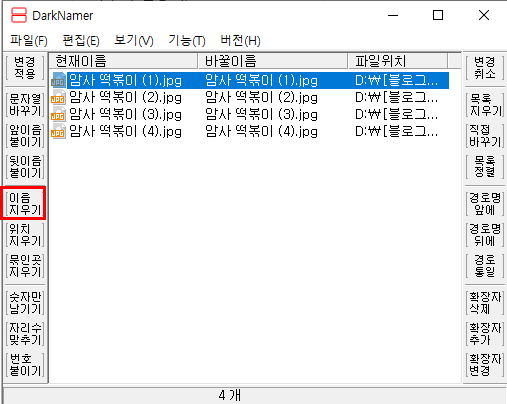
Task: Click the 앞이름 붙이기 button
Action: [25, 136]
